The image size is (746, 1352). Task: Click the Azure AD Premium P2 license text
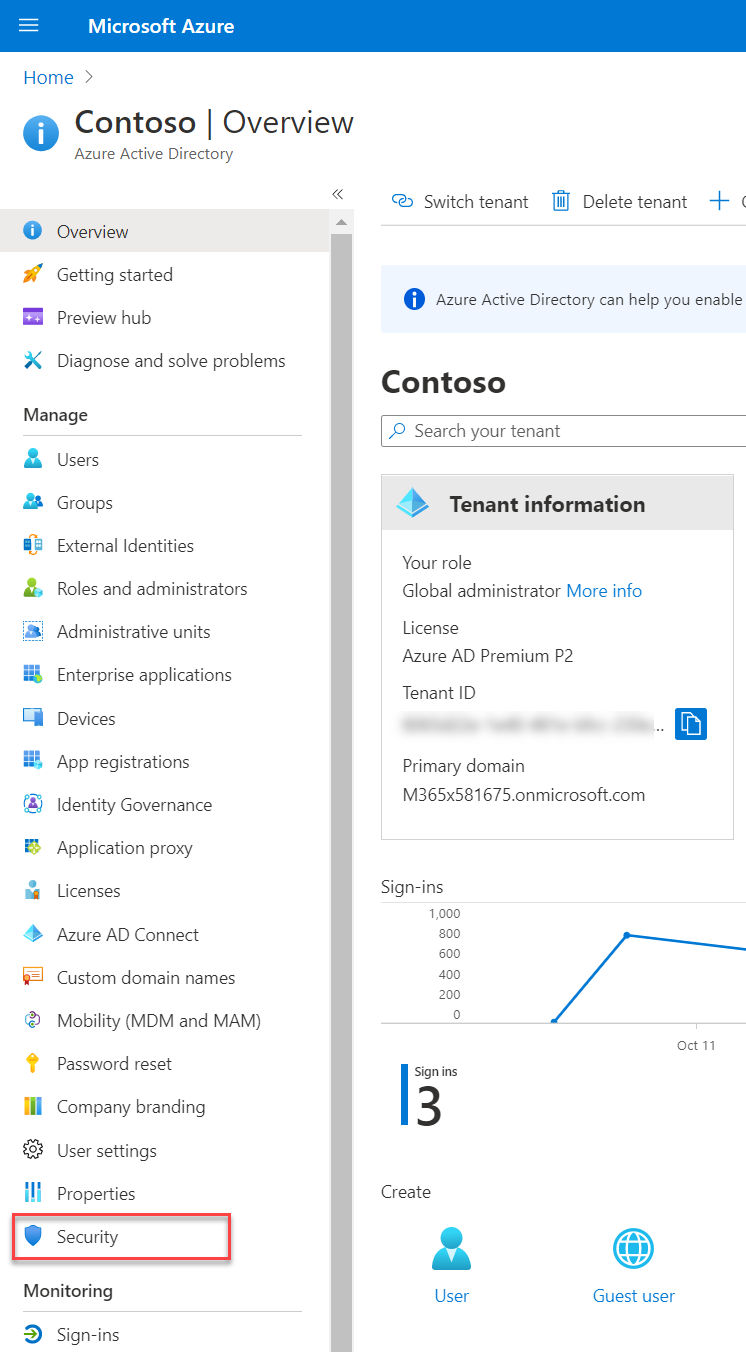(487, 656)
